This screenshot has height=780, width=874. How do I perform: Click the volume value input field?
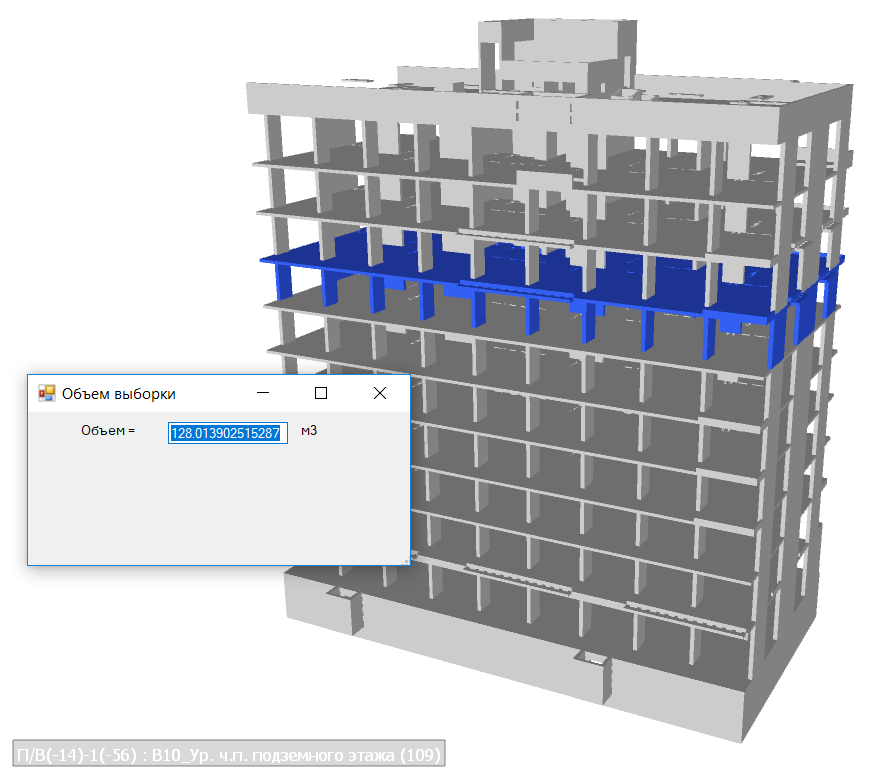coord(227,433)
